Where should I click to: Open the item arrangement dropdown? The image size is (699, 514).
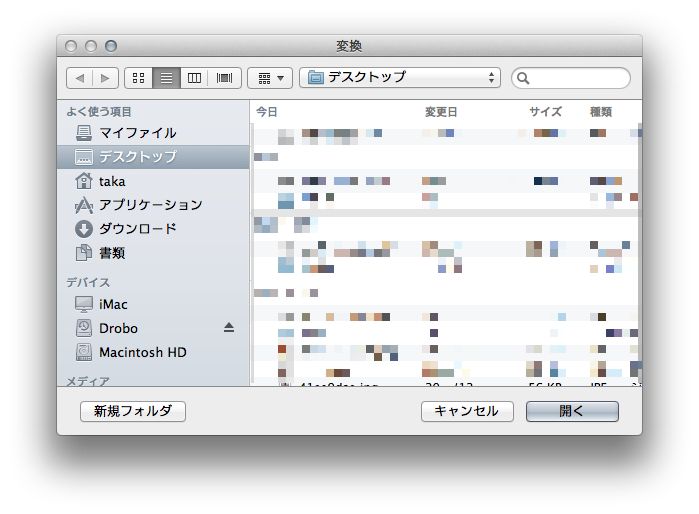click(x=270, y=78)
